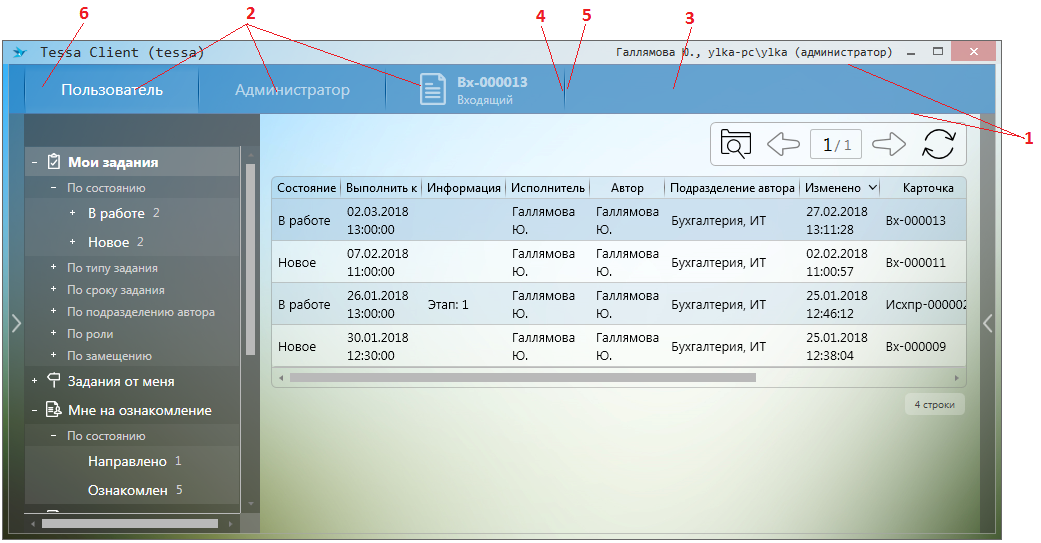Click the search folder icon in toolbar
Image resolution: width=1041 pixels, height=543 pixels.
click(735, 145)
